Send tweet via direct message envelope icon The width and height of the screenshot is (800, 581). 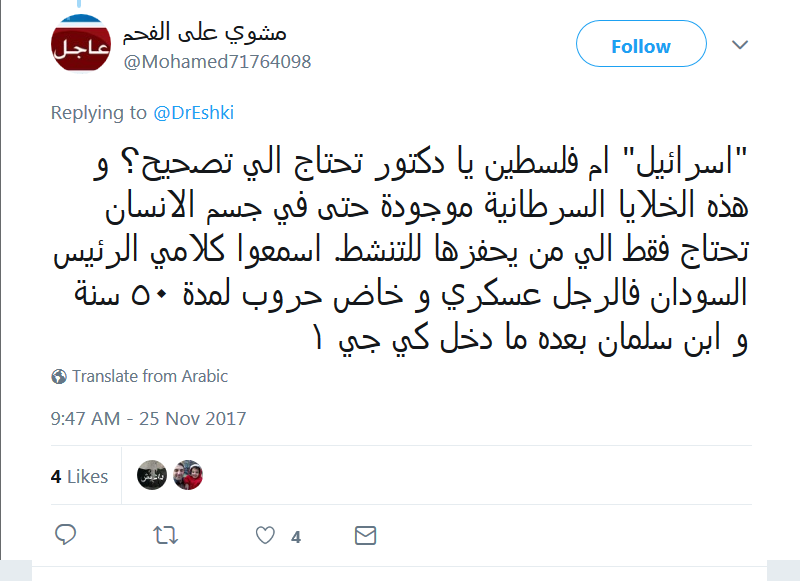364,536
